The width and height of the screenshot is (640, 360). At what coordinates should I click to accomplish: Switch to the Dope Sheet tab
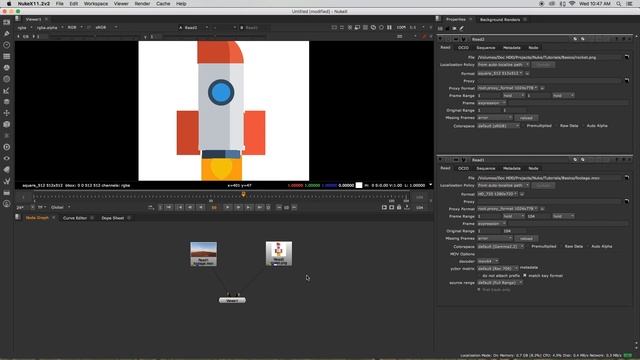pyautogui.click(x=113, y=218)
